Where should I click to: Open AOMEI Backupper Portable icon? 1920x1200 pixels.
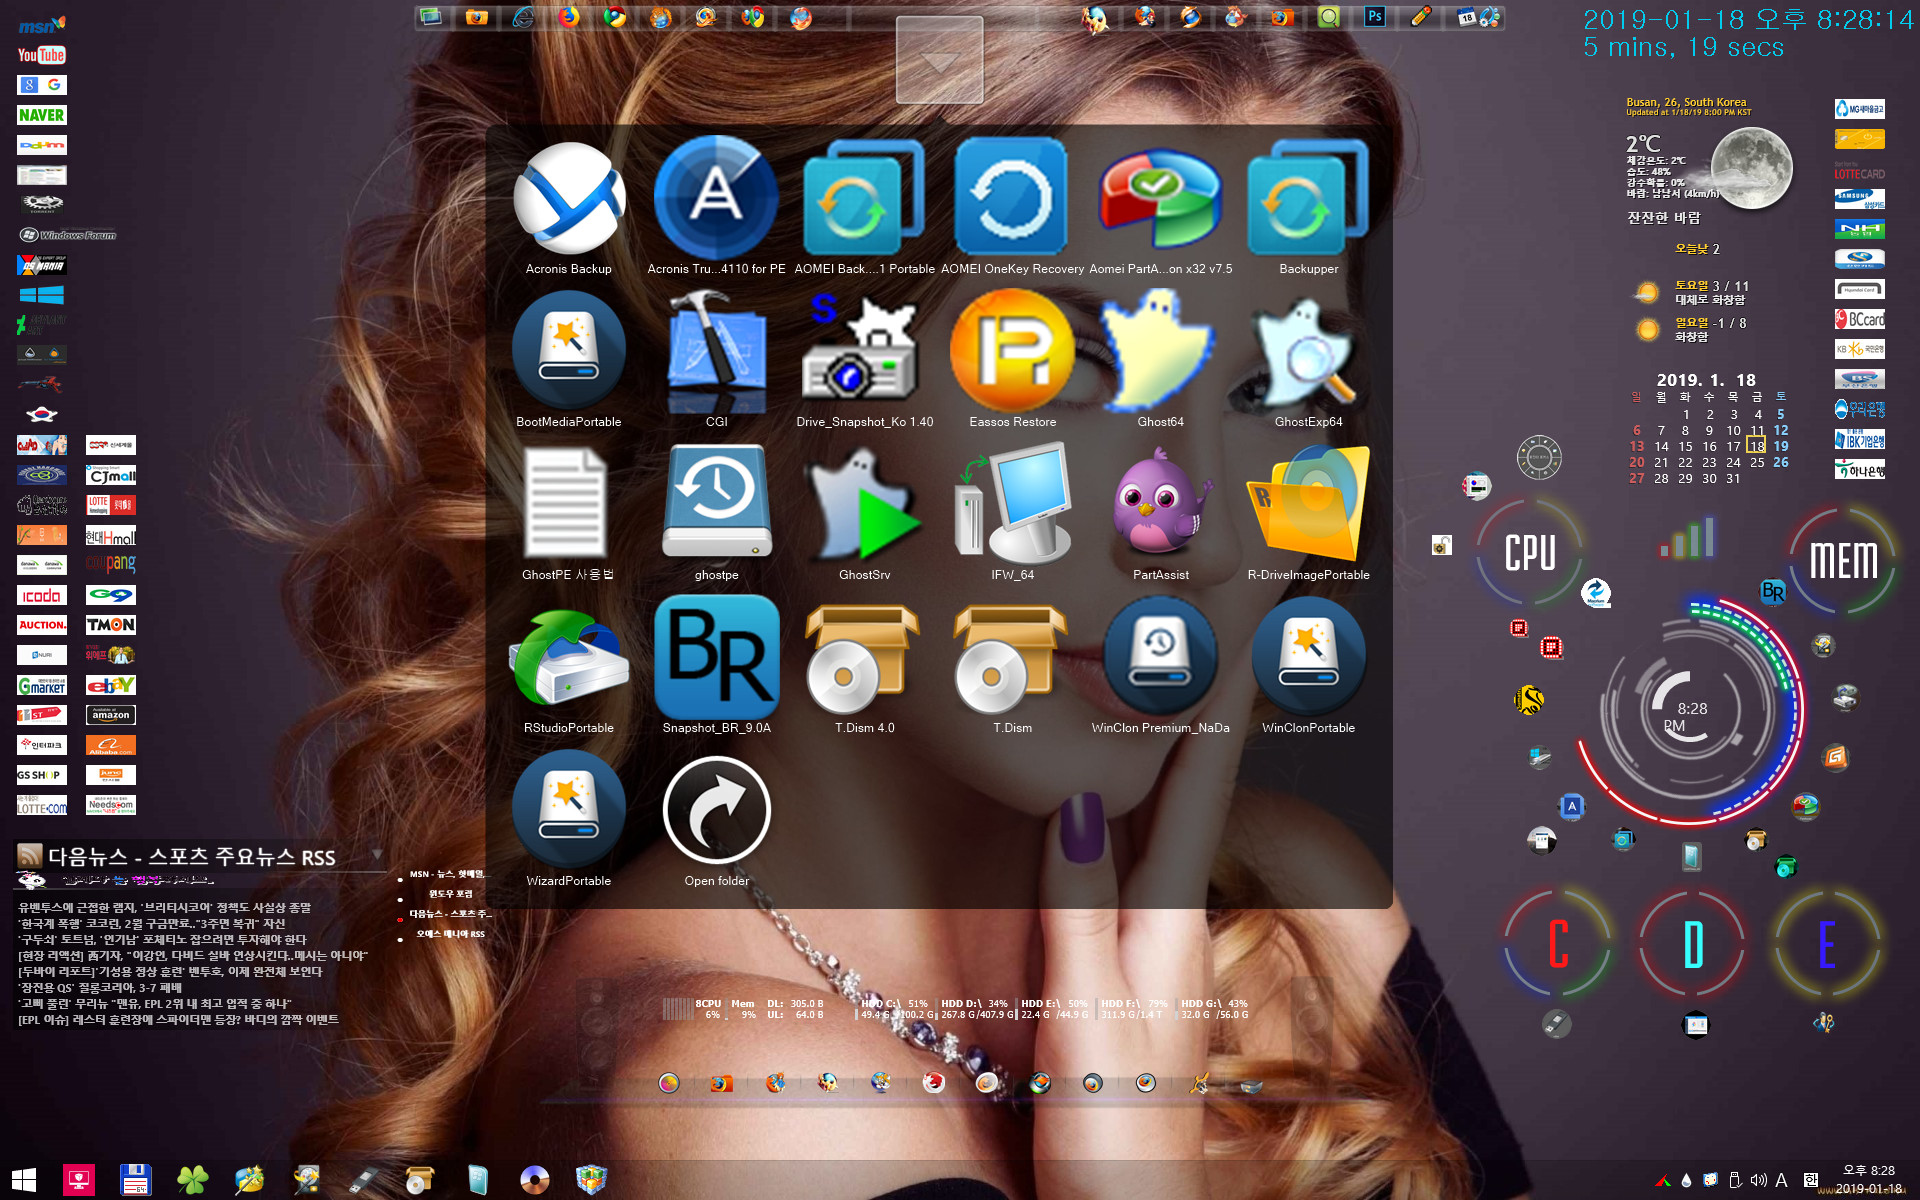click(x=864, y=198)
